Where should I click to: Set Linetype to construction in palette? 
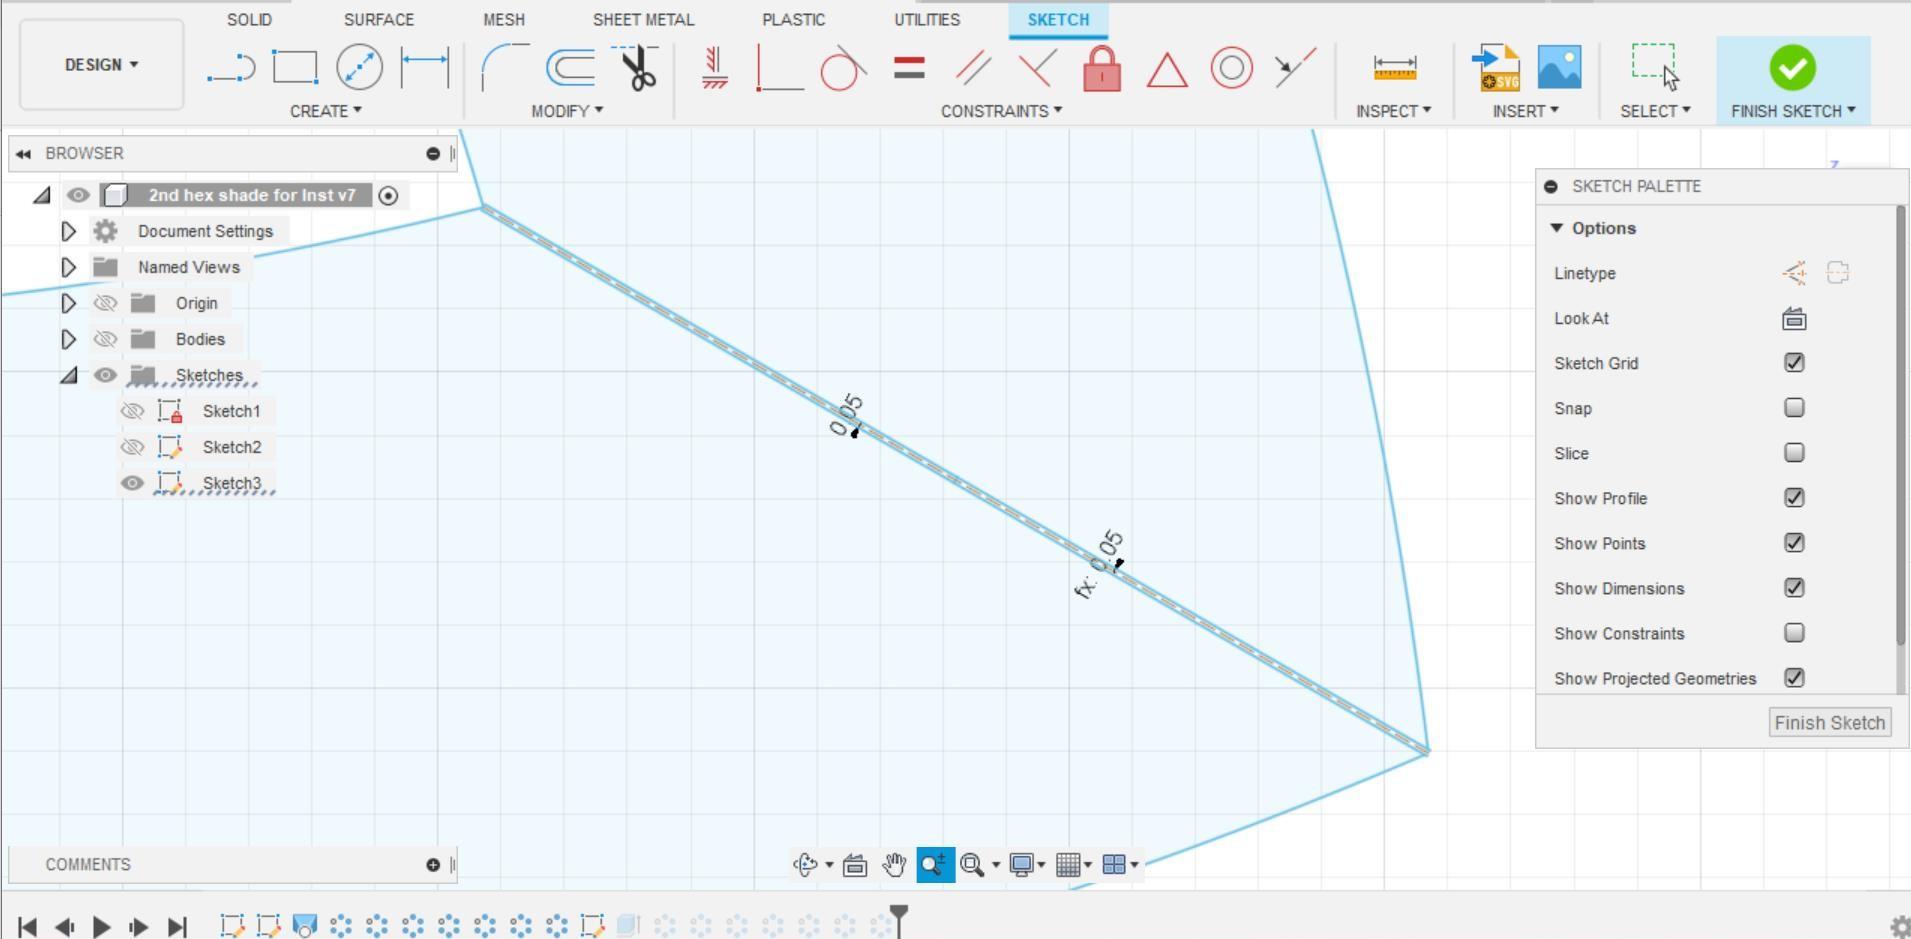[1794, 273]
